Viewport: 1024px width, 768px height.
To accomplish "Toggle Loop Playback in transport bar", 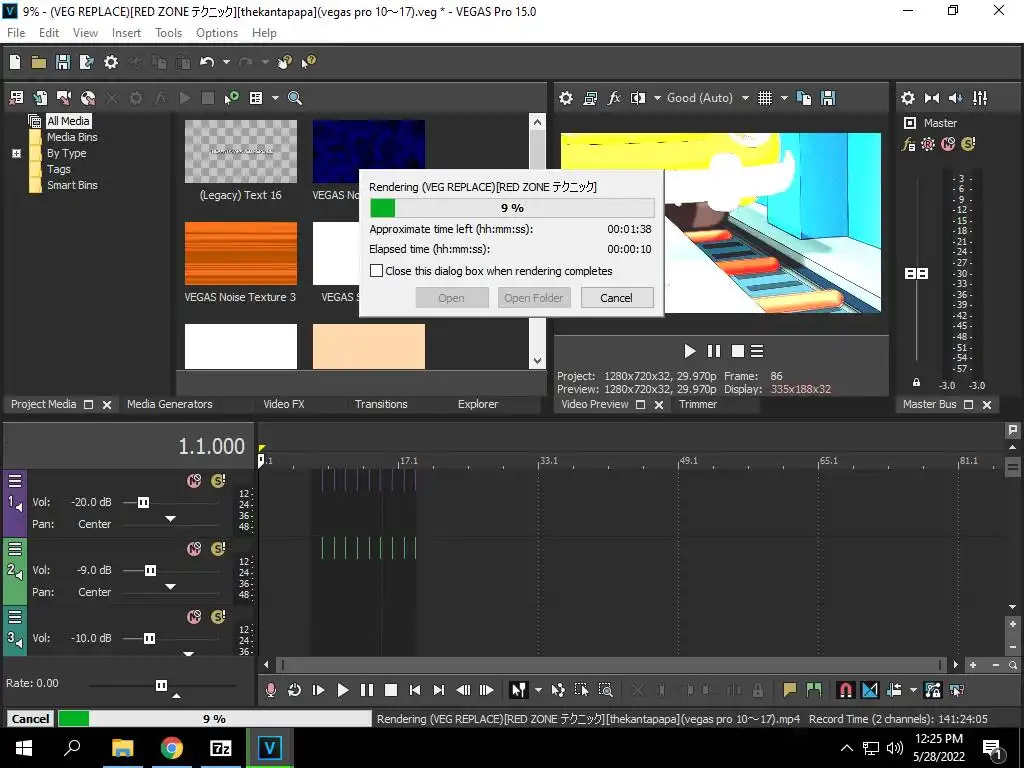I will coord(295,690).
